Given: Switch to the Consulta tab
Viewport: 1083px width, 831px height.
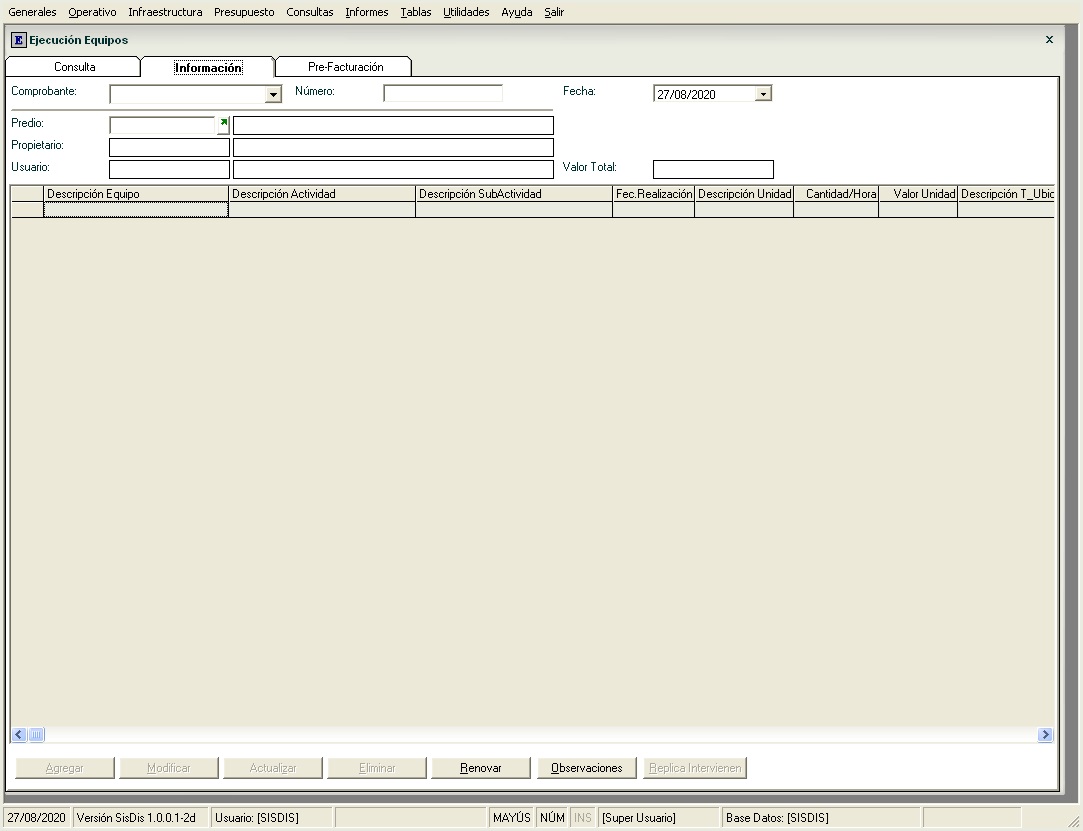Looking at the screenshot, I should [75, 67].
